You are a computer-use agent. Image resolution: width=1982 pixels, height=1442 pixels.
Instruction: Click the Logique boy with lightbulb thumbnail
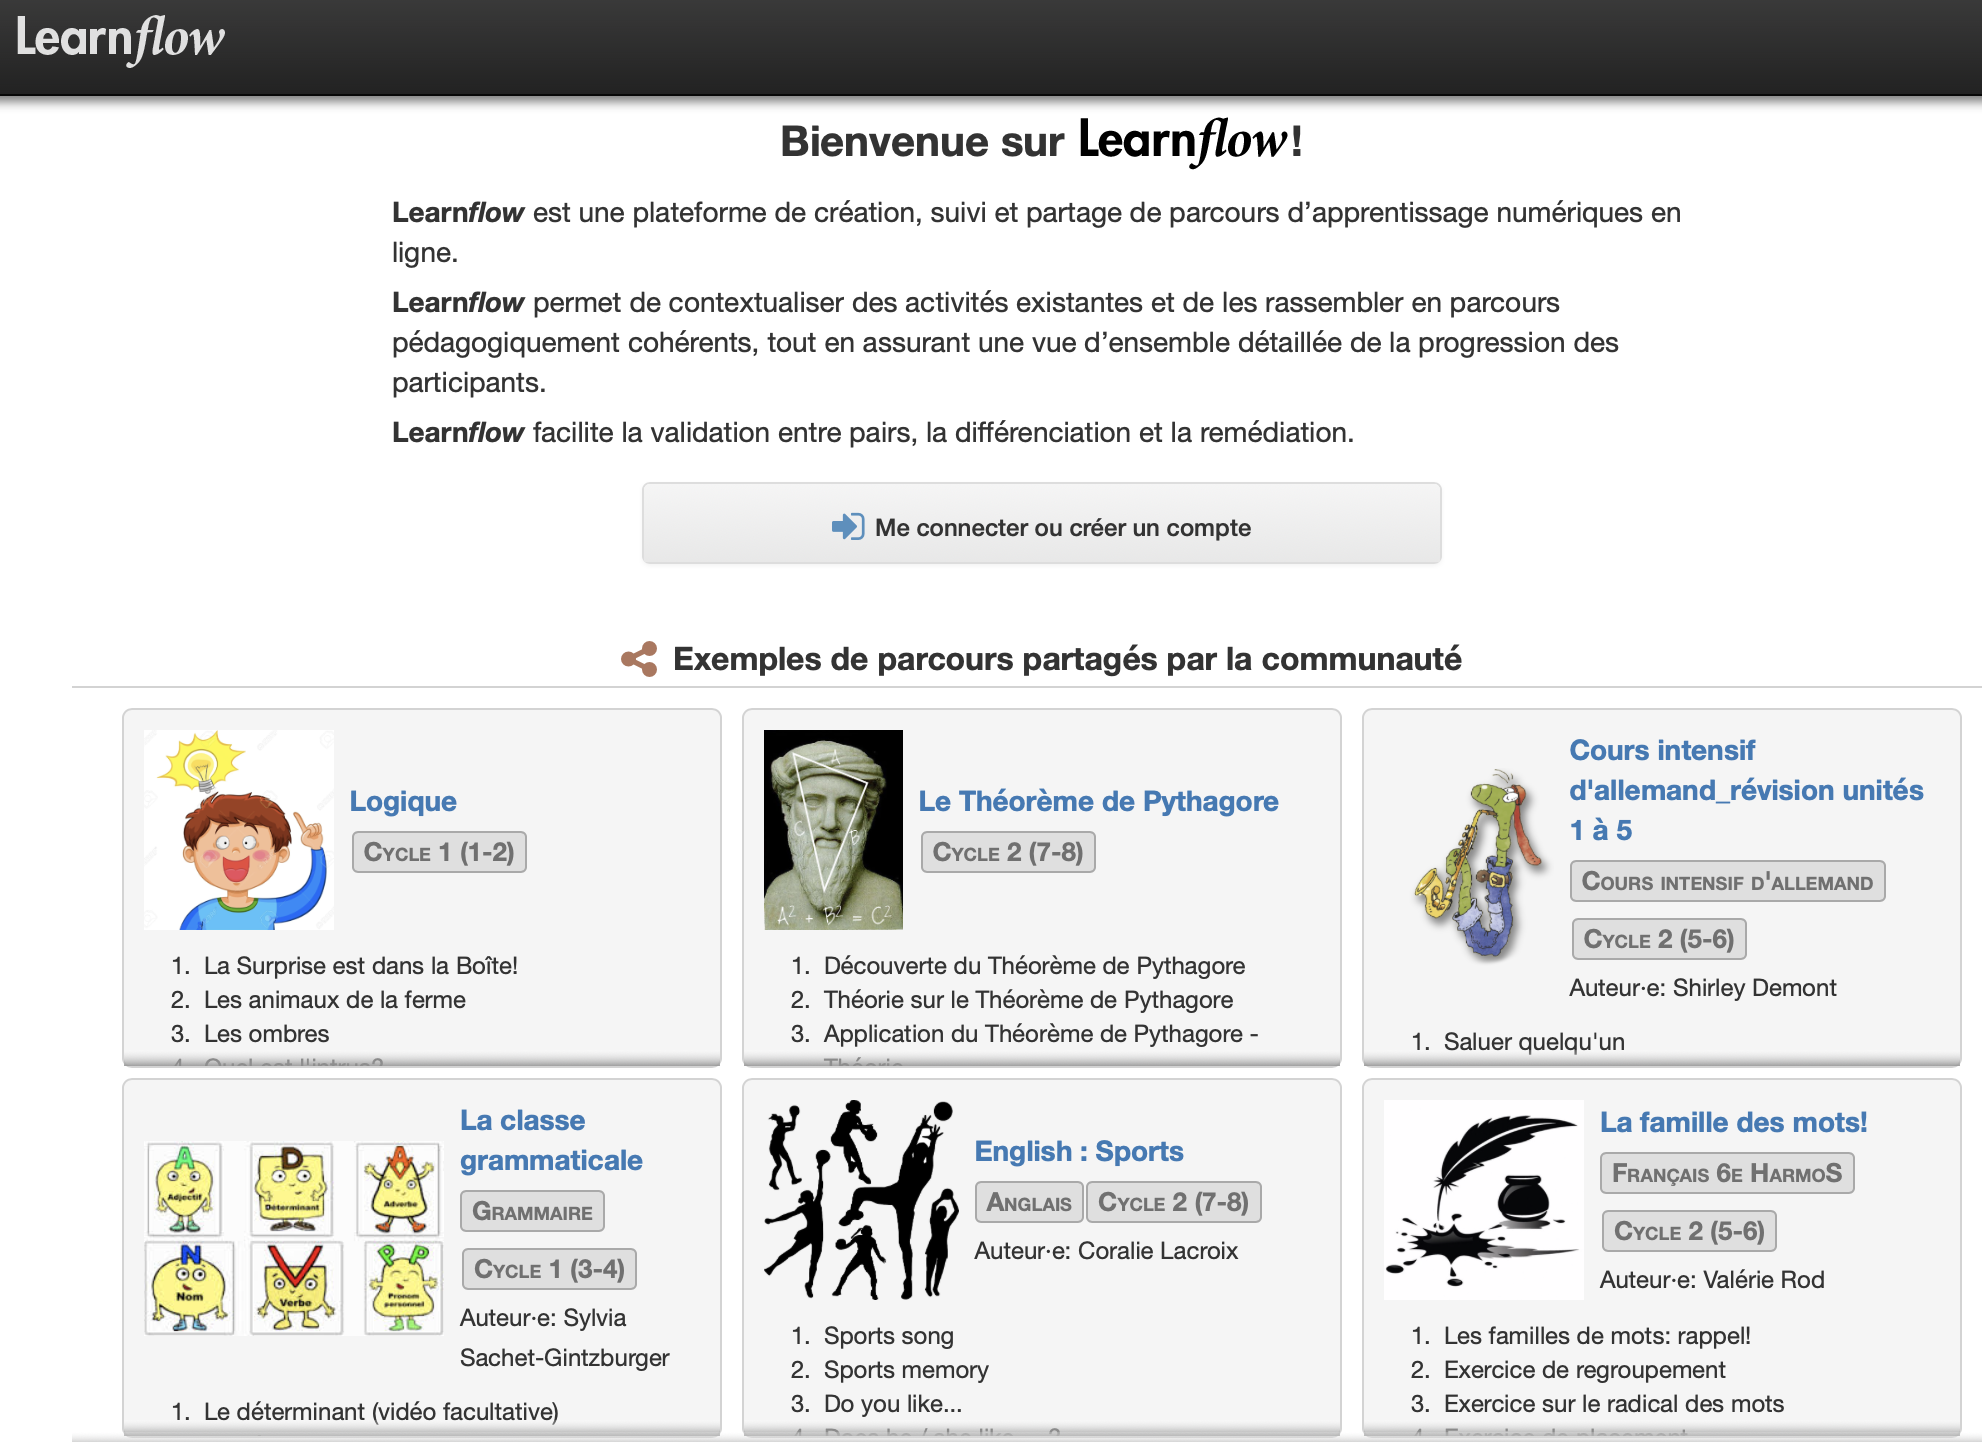pyautogui.click(x=239, y=830)
